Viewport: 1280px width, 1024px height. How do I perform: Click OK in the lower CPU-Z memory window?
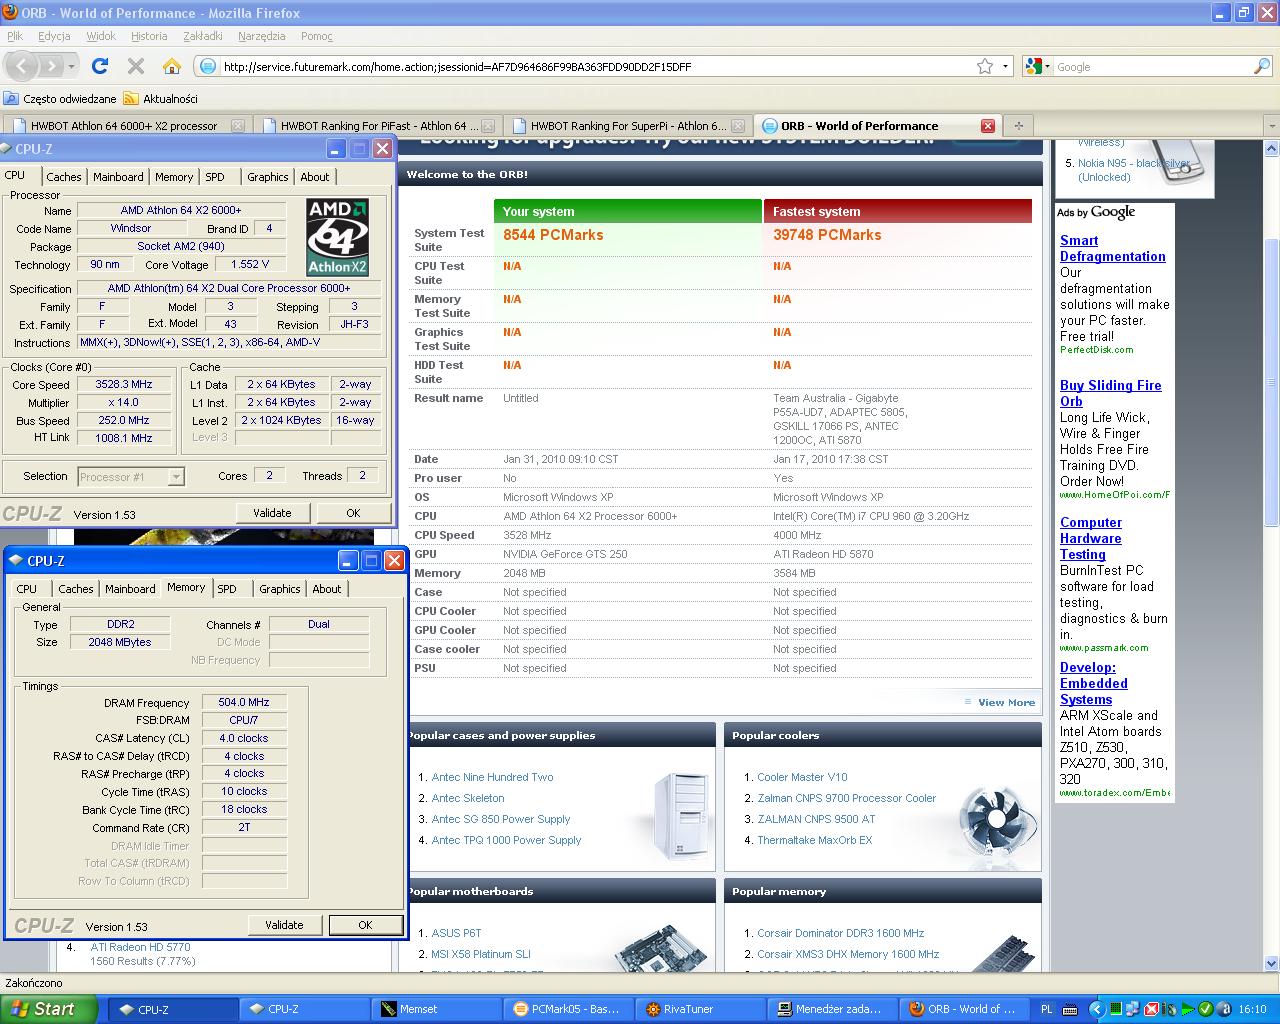365,925
